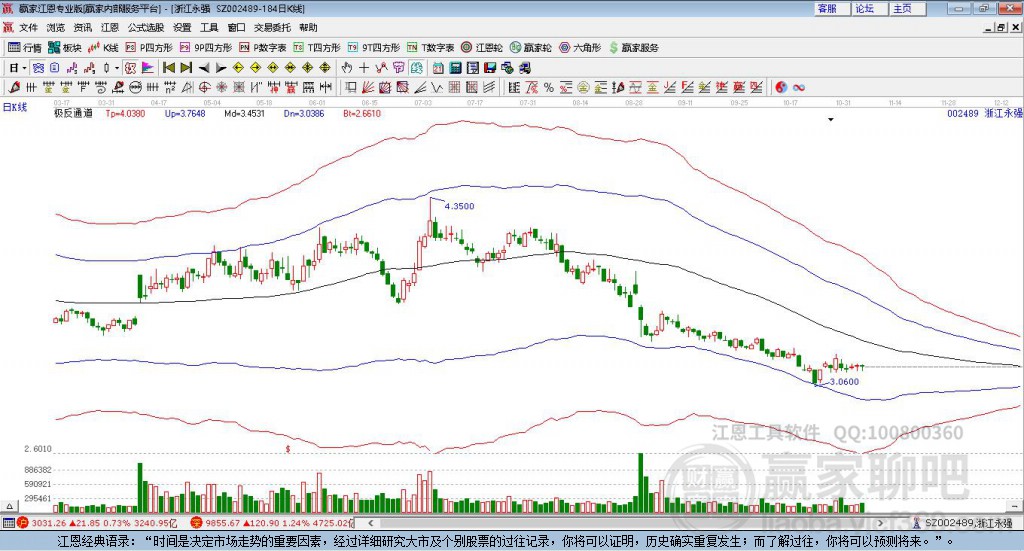Click the Tp=4.0380 indicator value
The image size is (1024, 551).
(125, 114)
